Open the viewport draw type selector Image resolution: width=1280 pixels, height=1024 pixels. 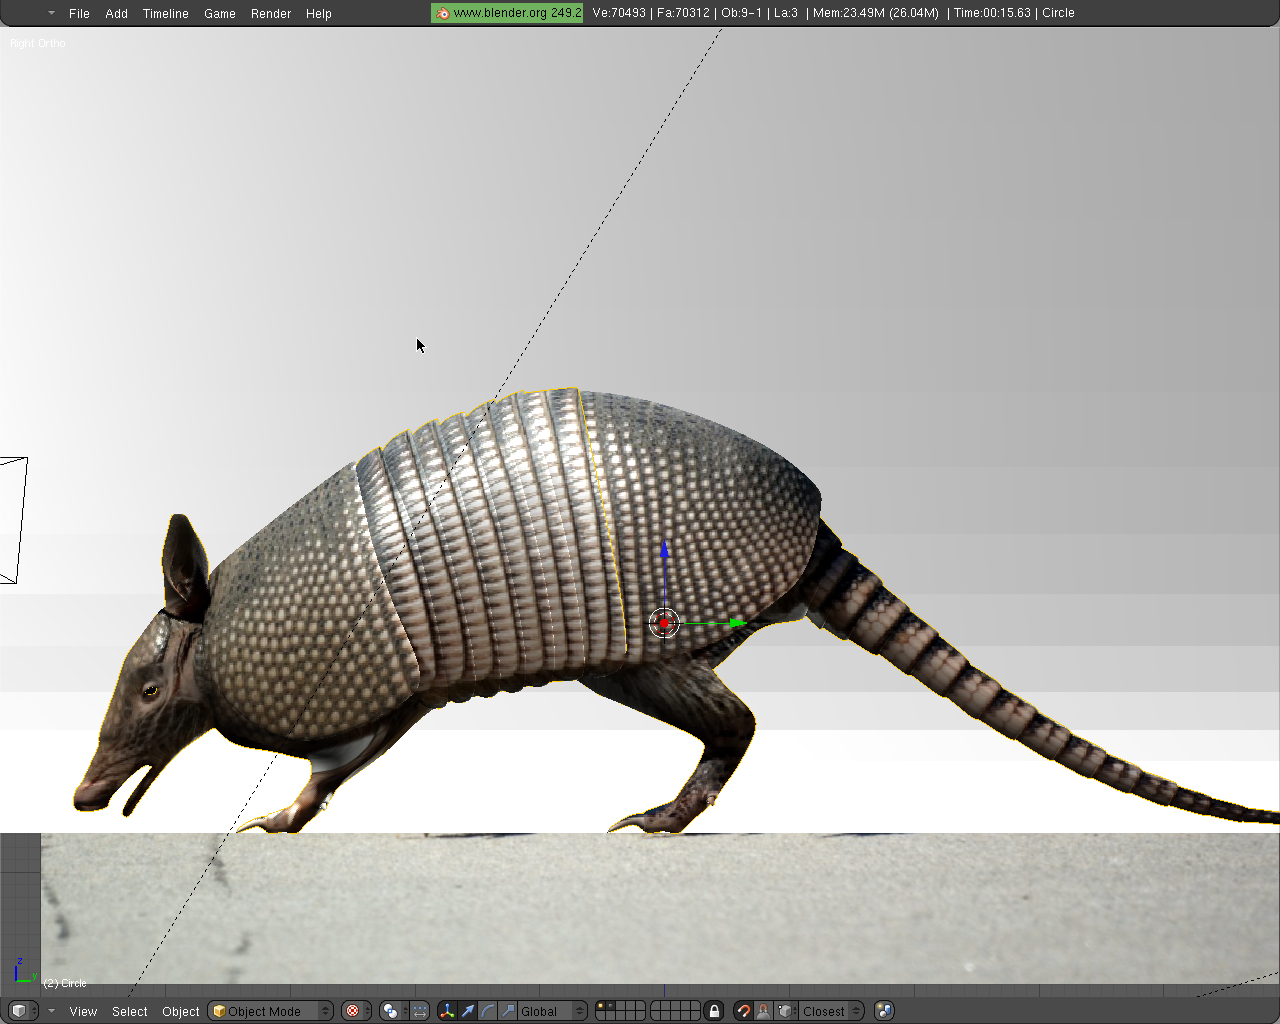(x=355, y=1011)
